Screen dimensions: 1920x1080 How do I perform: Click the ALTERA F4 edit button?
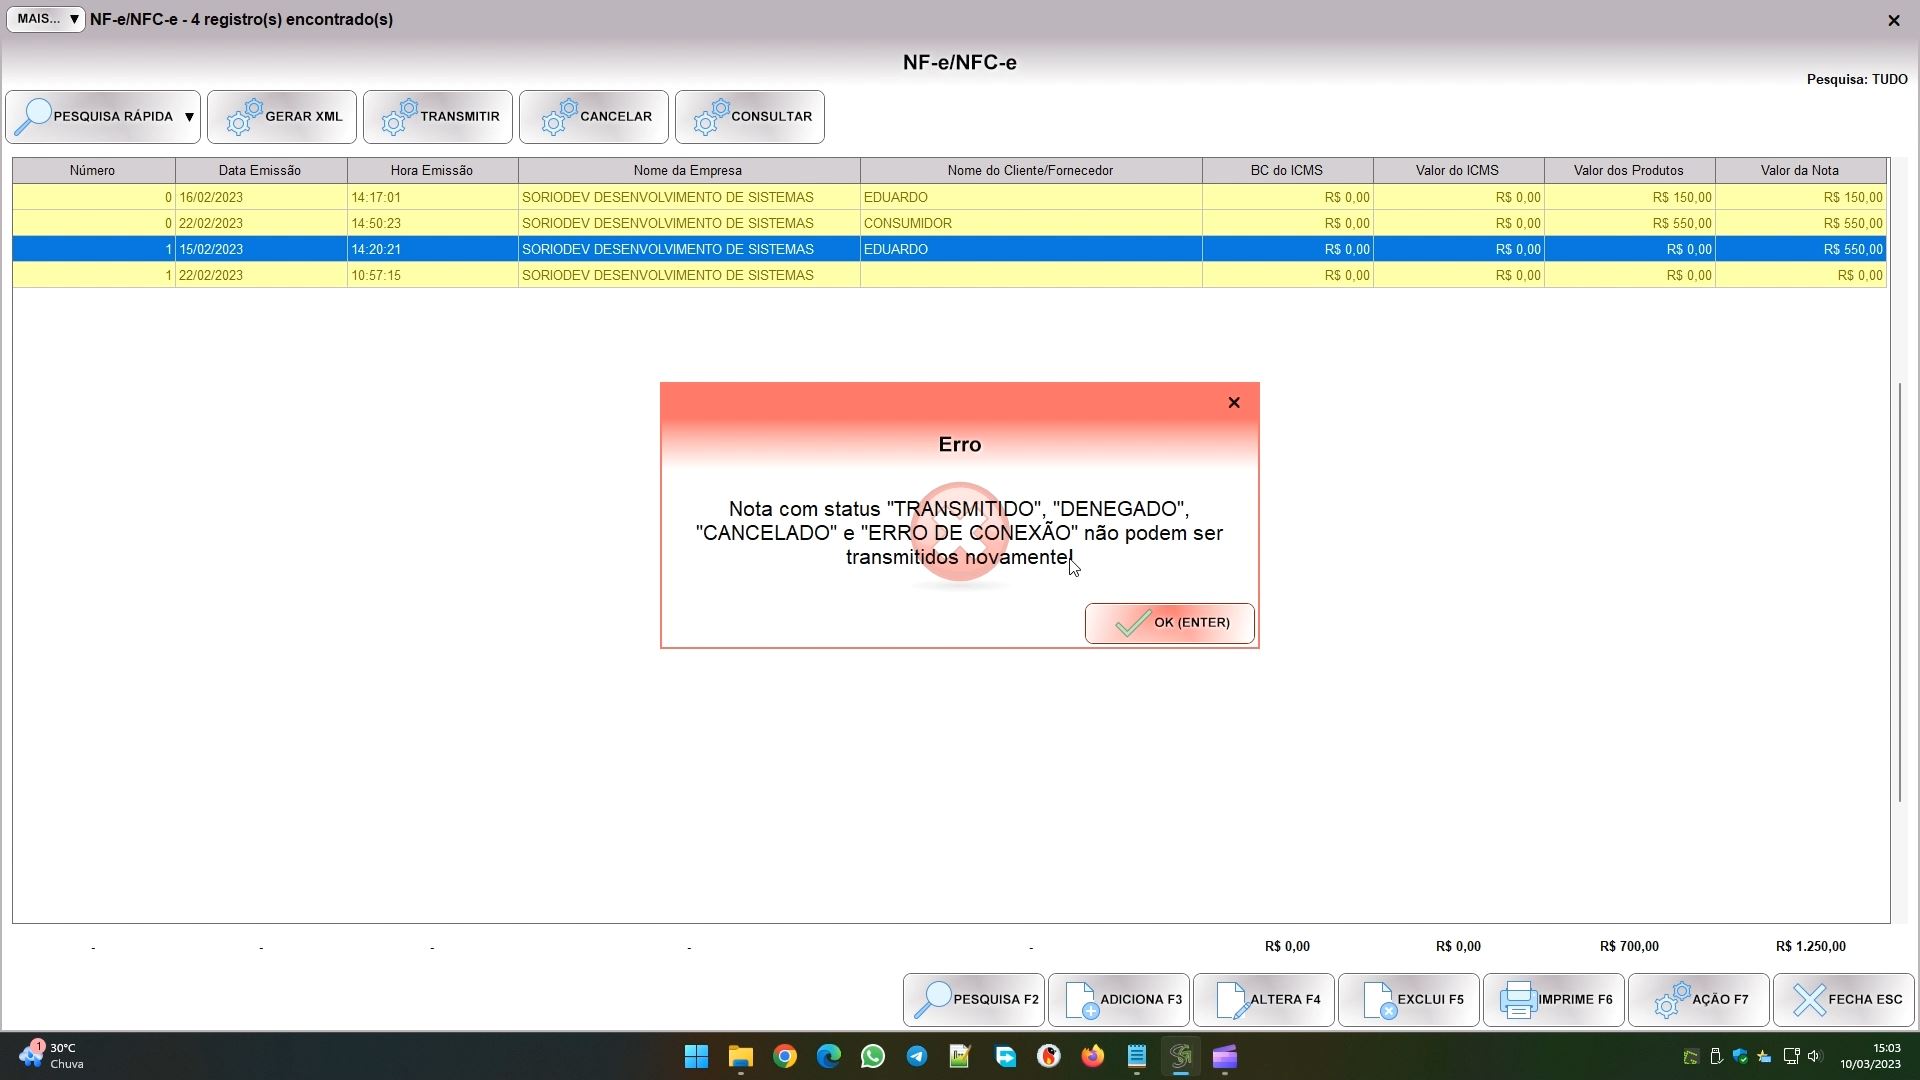coord(1264,1000)
